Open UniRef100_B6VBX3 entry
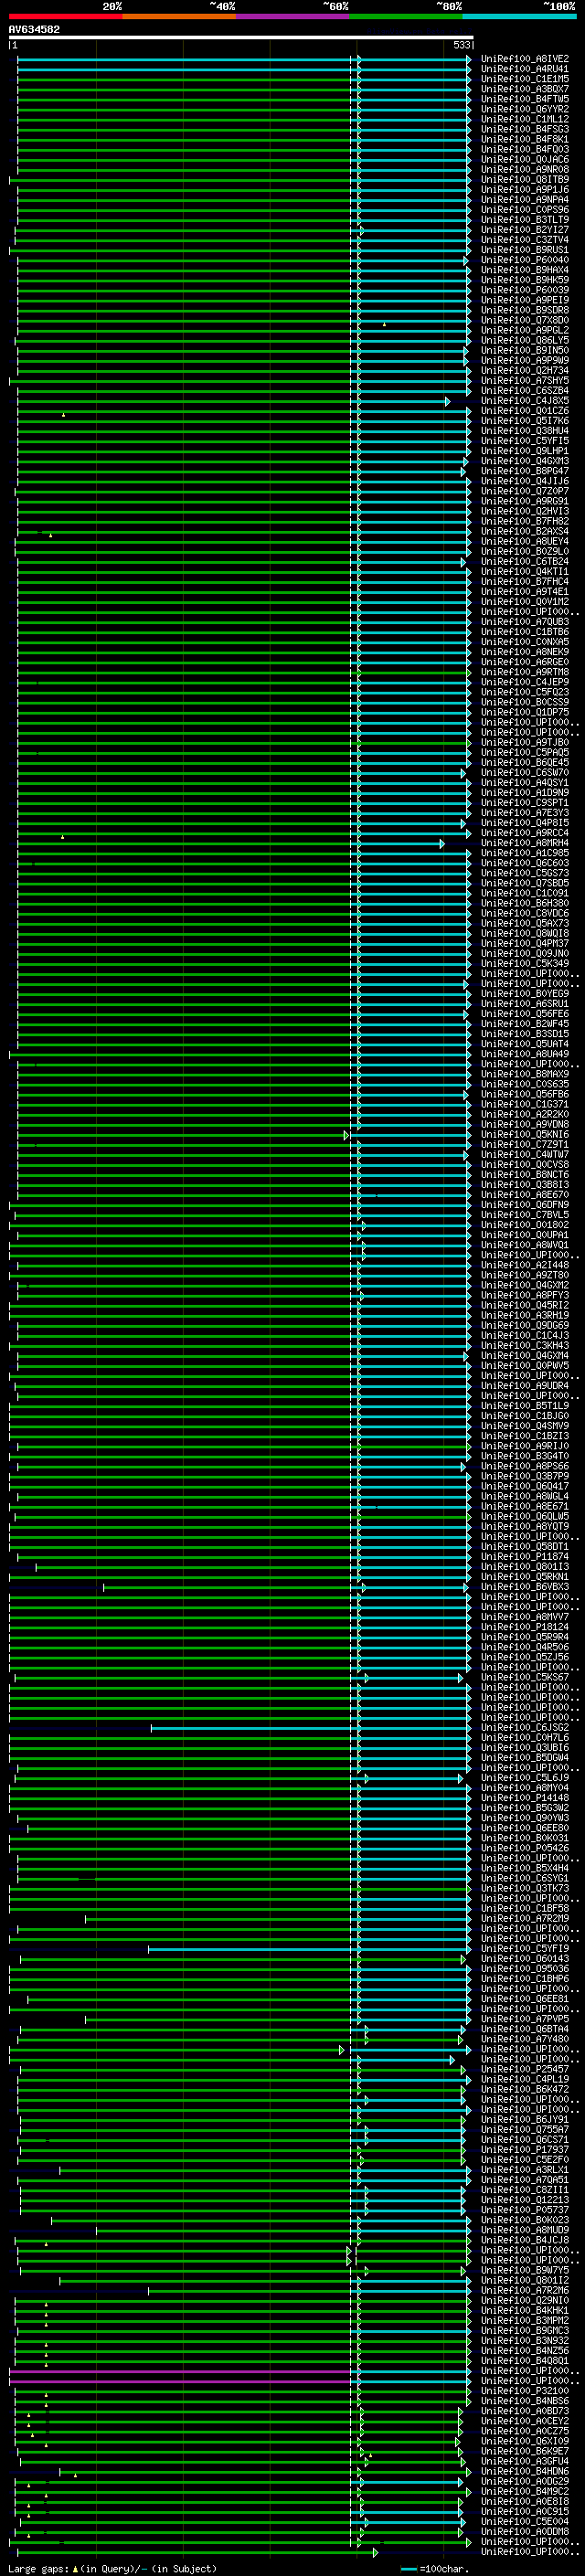585x2576 pixels. [525, 1587]
